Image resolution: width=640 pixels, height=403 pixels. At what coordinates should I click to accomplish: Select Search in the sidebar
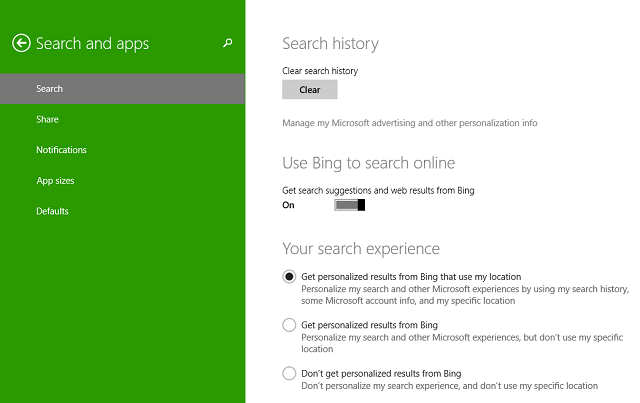(122, 89)
